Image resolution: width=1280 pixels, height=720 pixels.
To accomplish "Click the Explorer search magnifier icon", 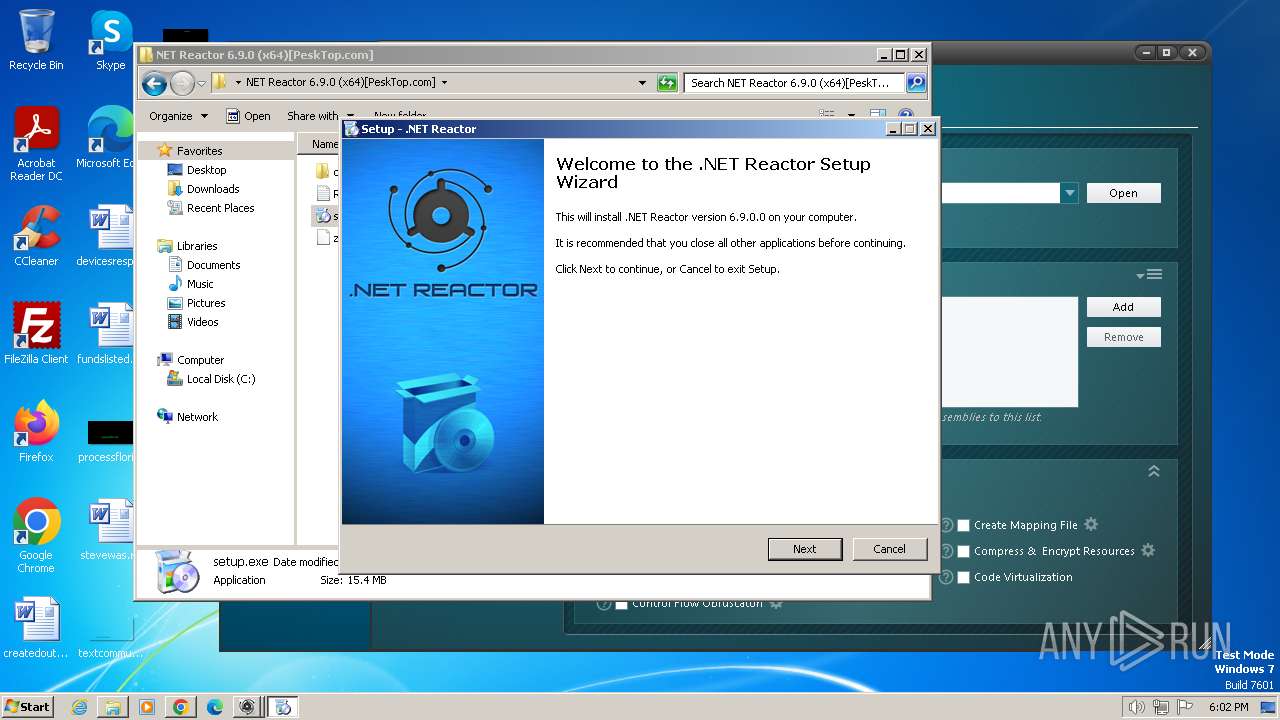I will click(915, 83).
